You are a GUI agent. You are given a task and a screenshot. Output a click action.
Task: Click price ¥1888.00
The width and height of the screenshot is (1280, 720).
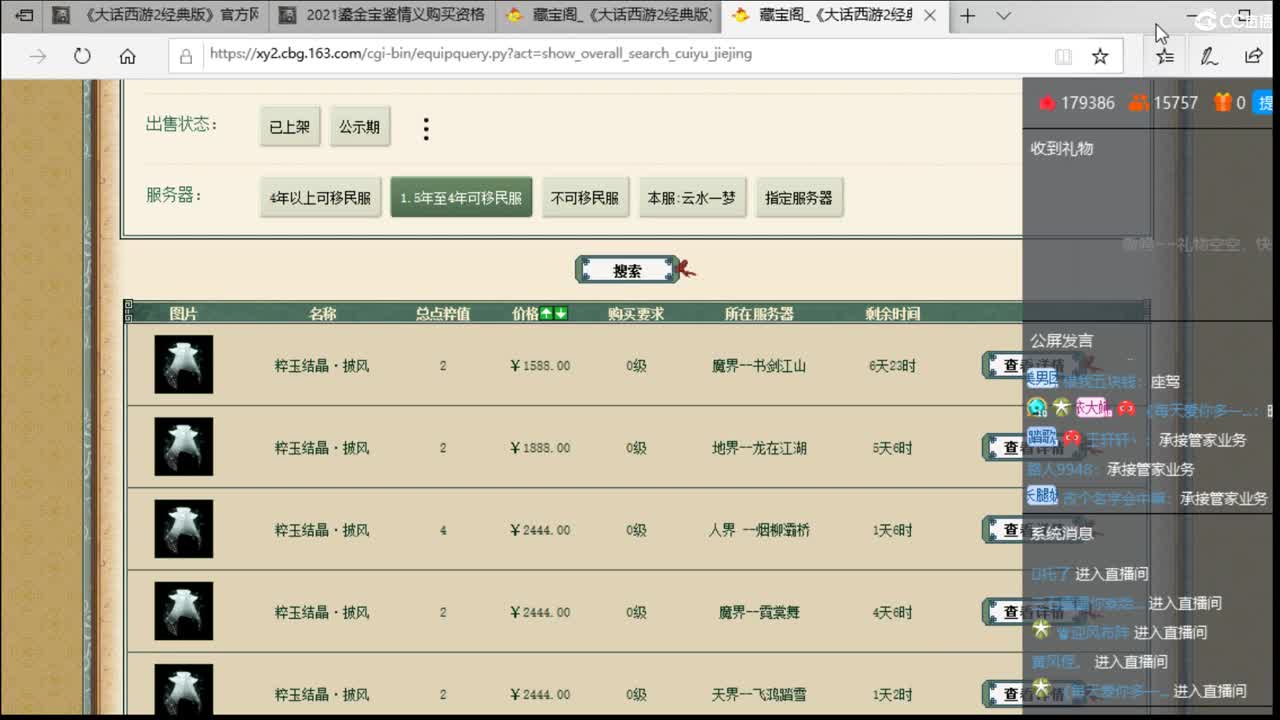click(x=540, y=448)
